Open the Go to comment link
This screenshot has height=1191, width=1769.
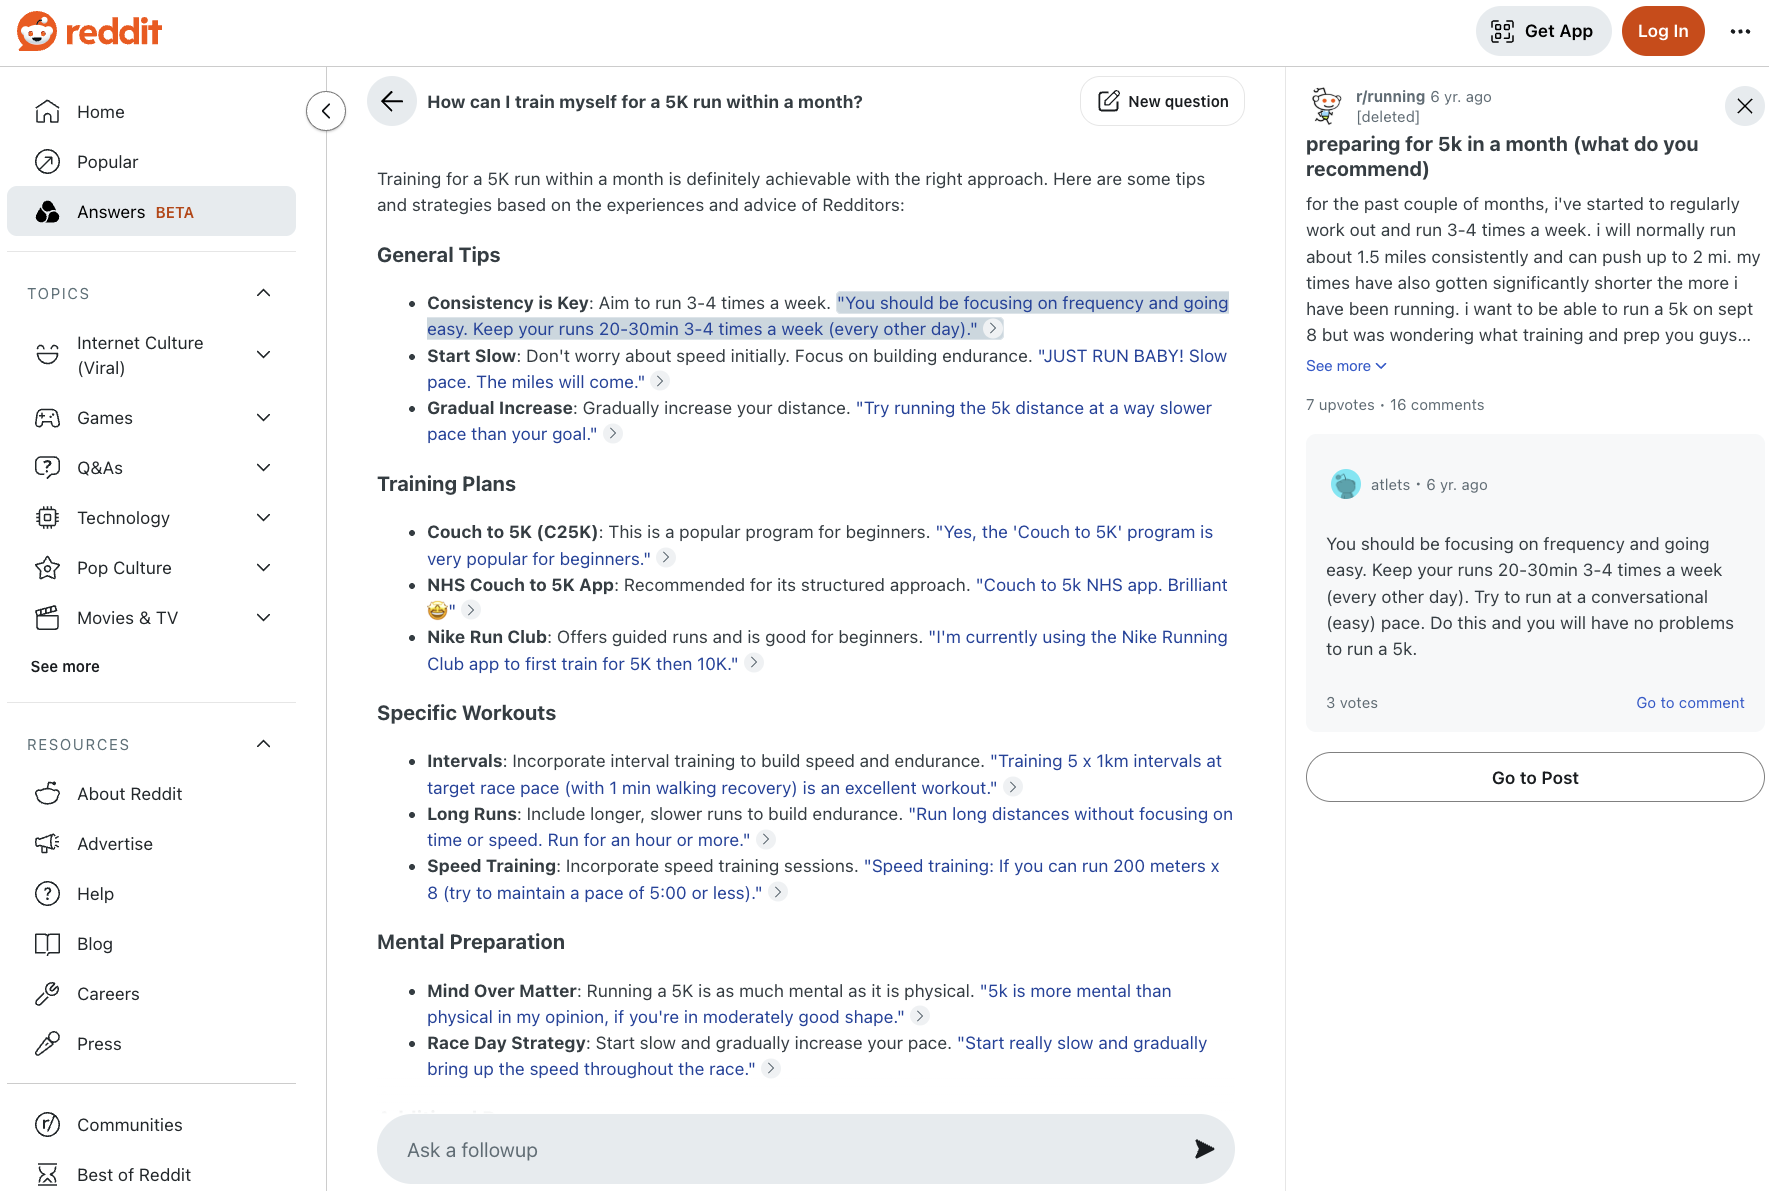point(1689,703)
